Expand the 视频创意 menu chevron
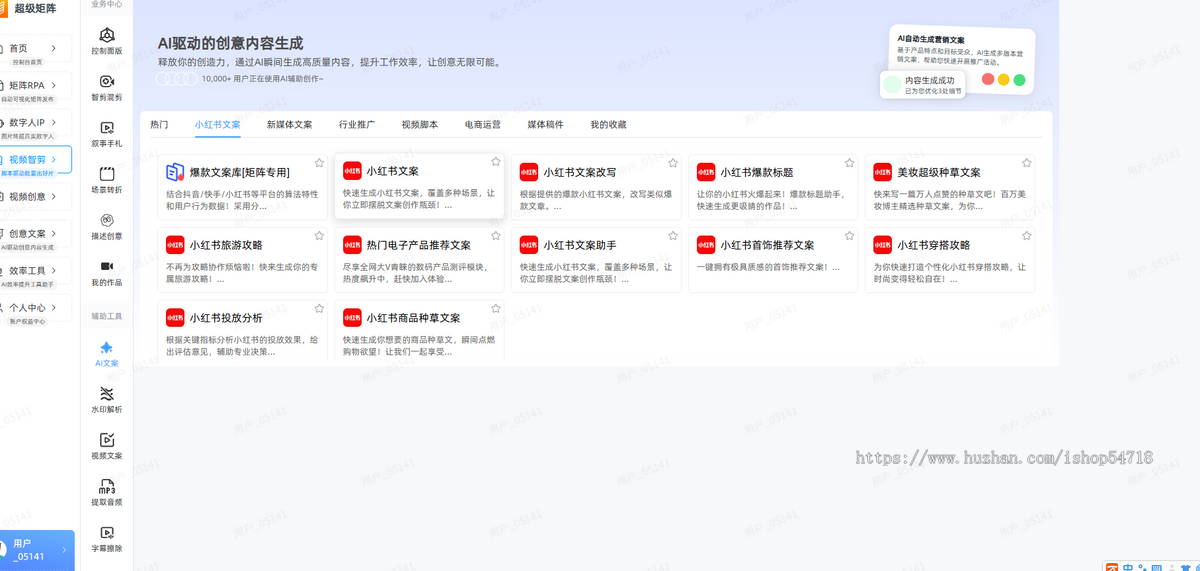Screen dimensions: 1200x571 click(55, 197)
